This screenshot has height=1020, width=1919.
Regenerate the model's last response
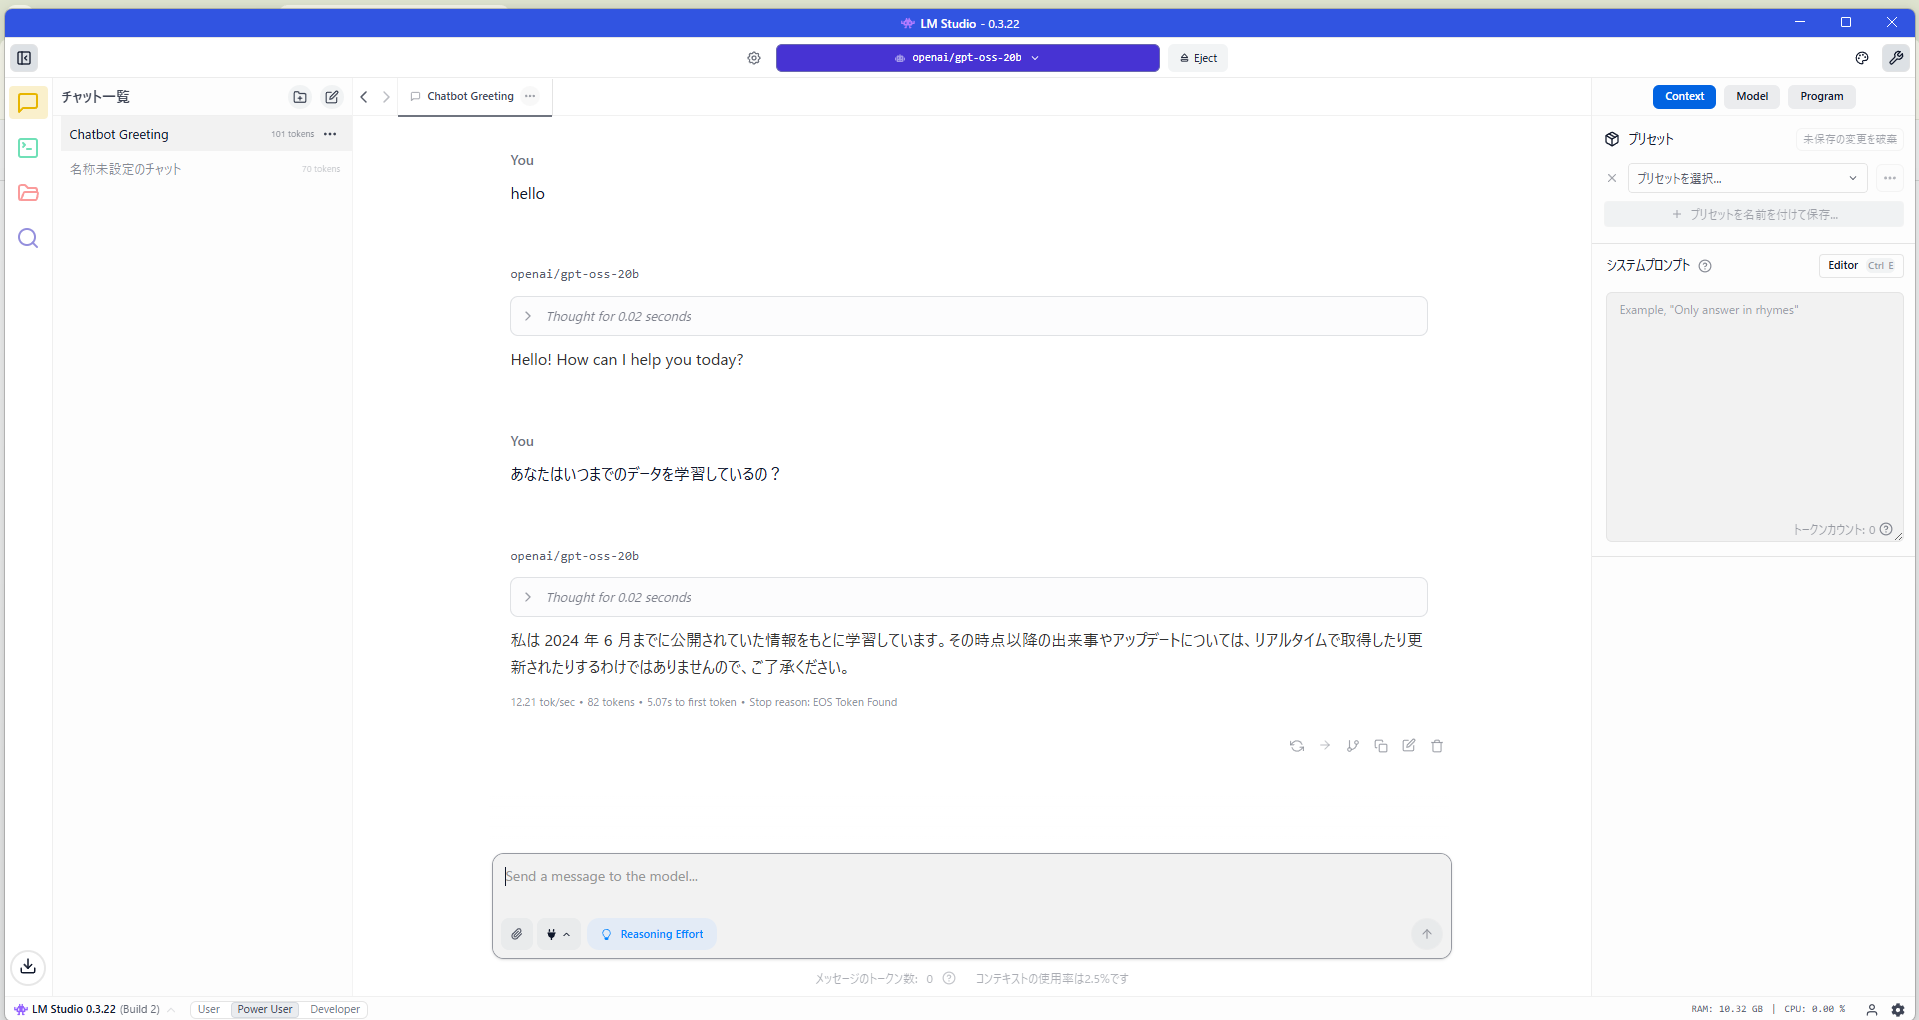(x=1297, y=746)
